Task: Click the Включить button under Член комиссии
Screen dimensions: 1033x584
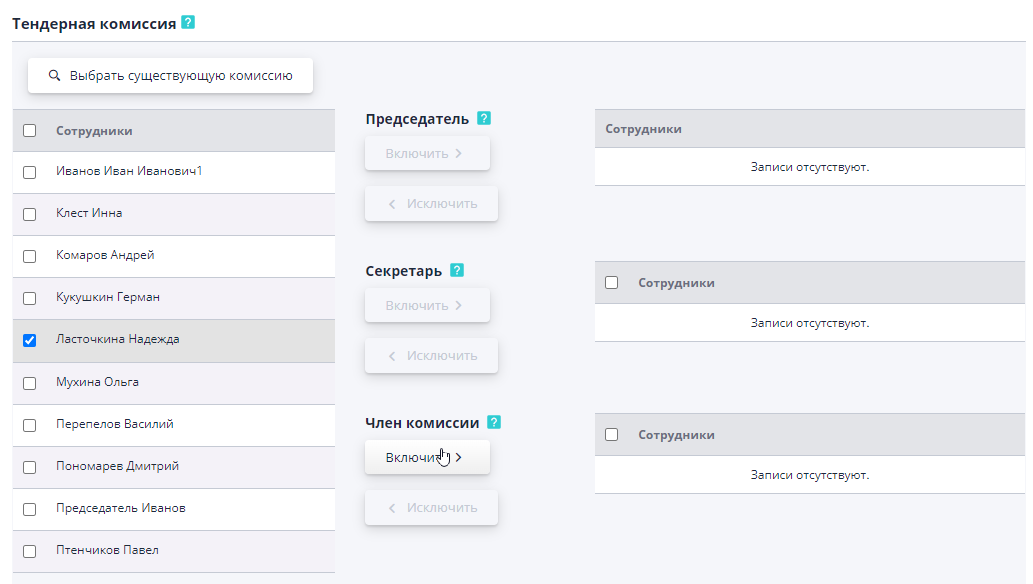Action: [x=427, y=456]
